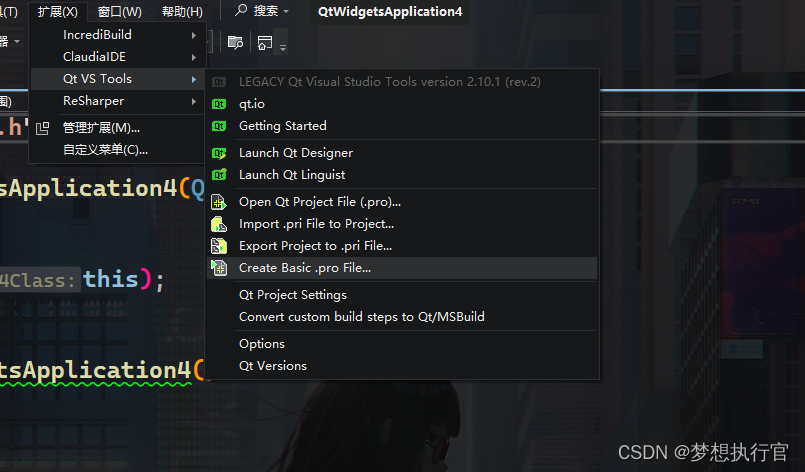805x472 pixels.
Task: Expand the IncrediBuild submenu arrow
Action: (x=194, y=35)
